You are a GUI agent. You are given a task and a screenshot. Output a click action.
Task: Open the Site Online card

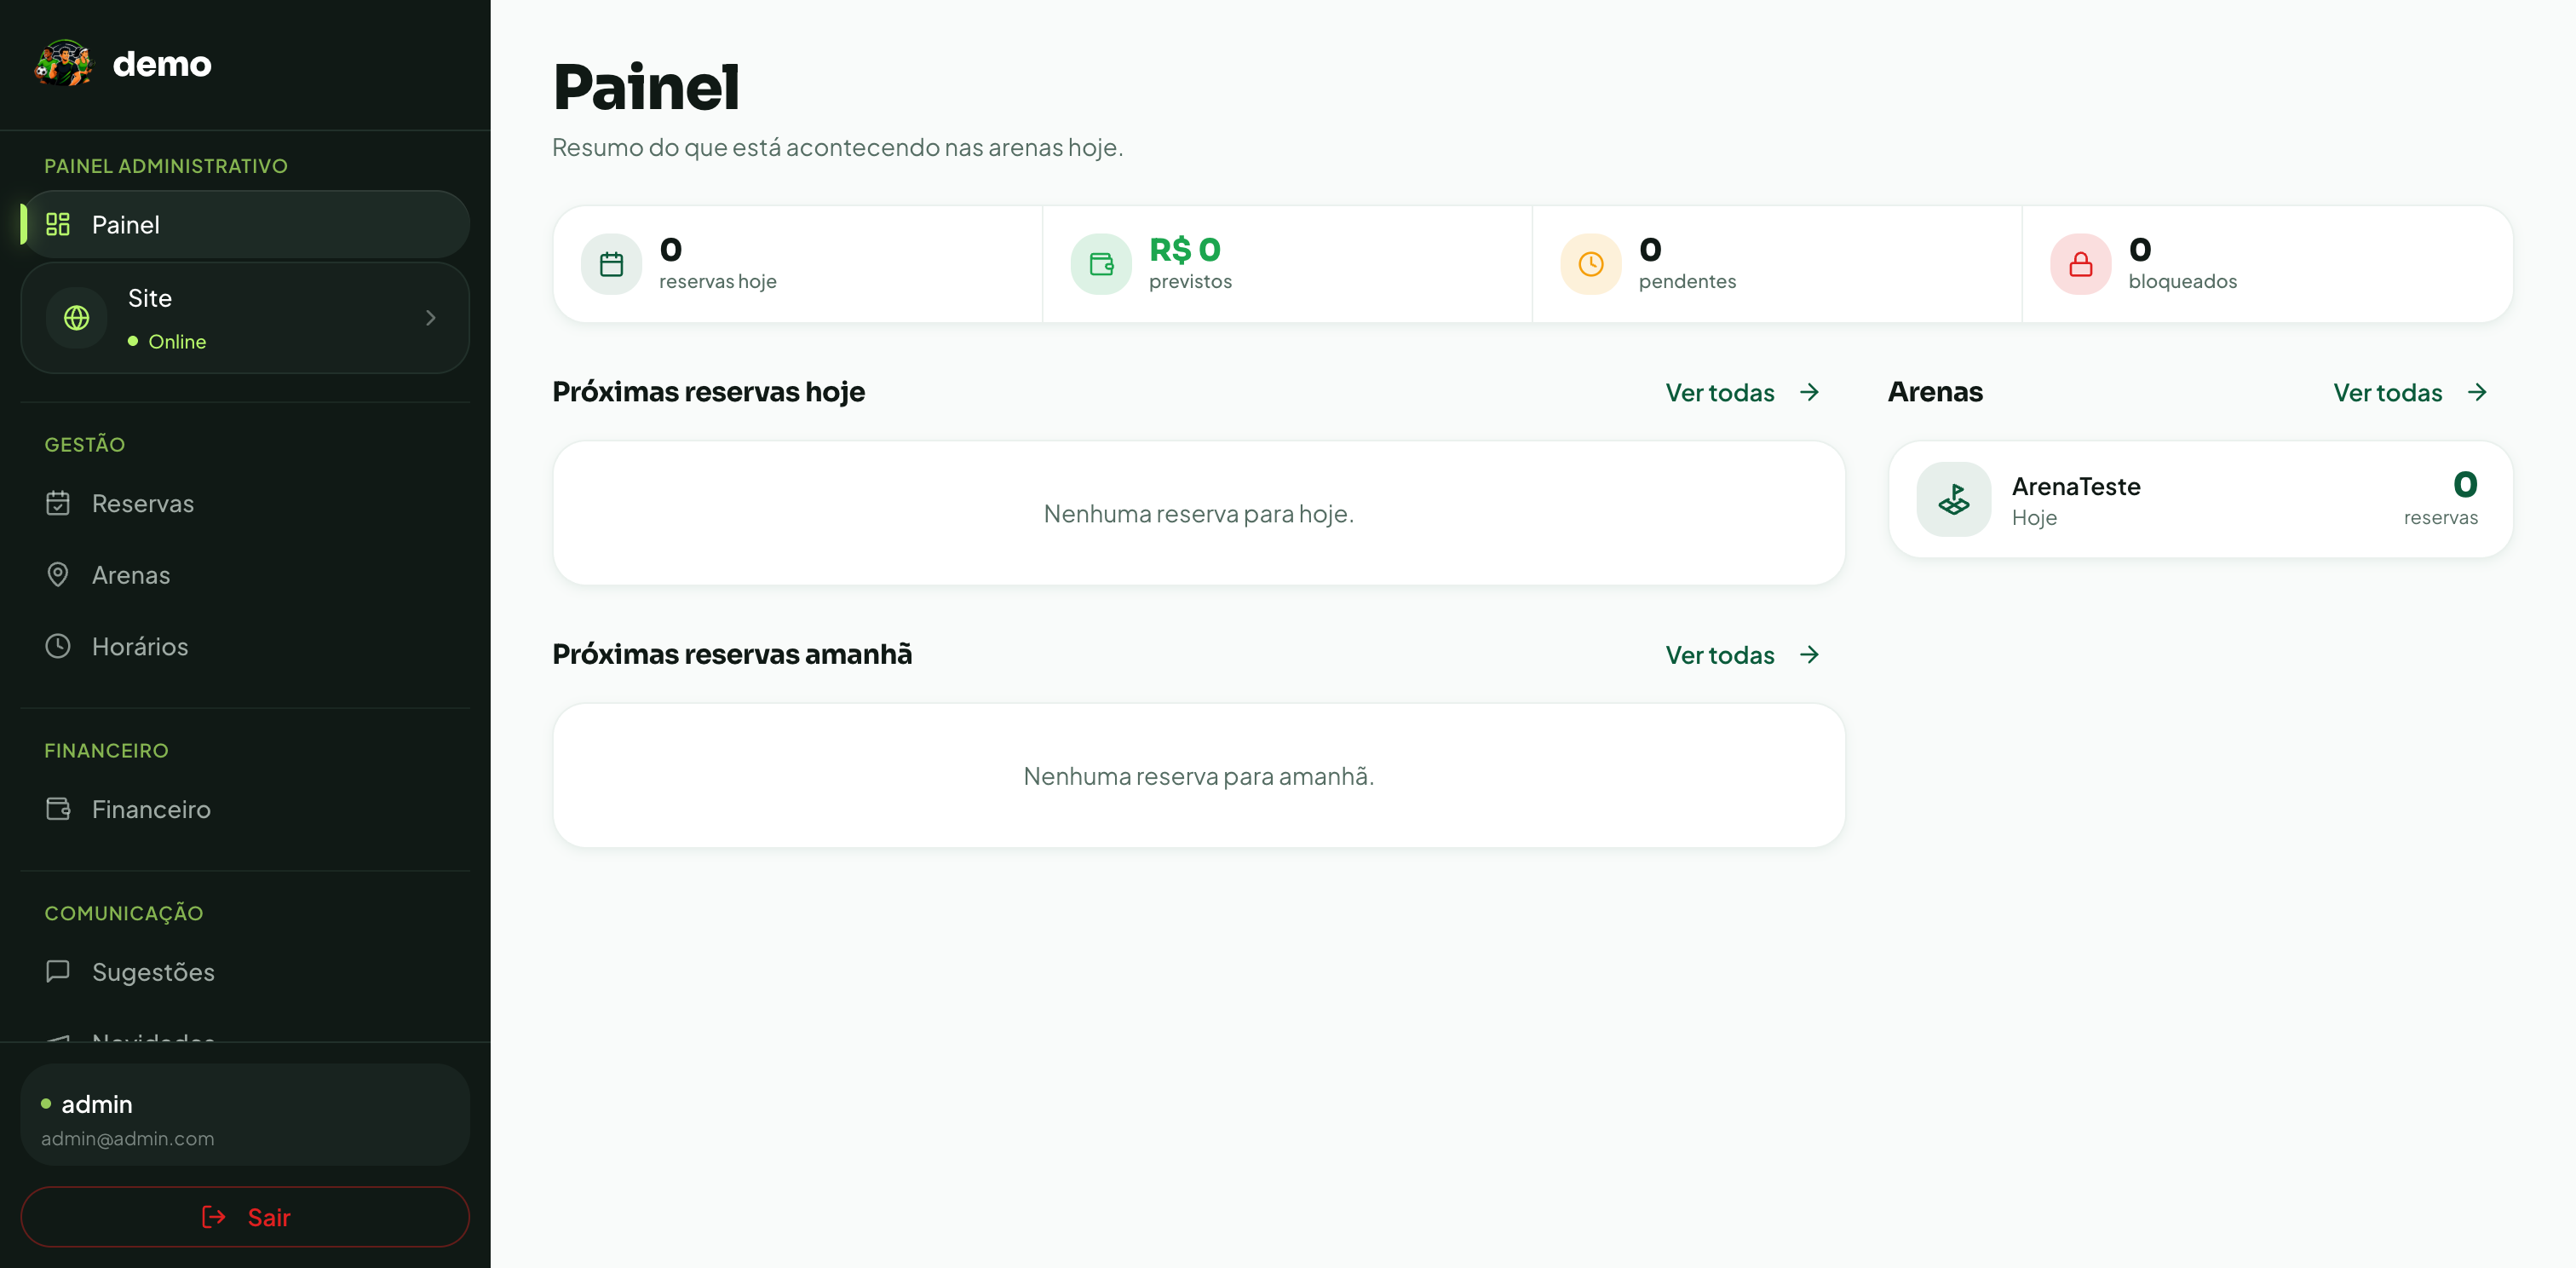pyautogui.click(x=245, y=318)
